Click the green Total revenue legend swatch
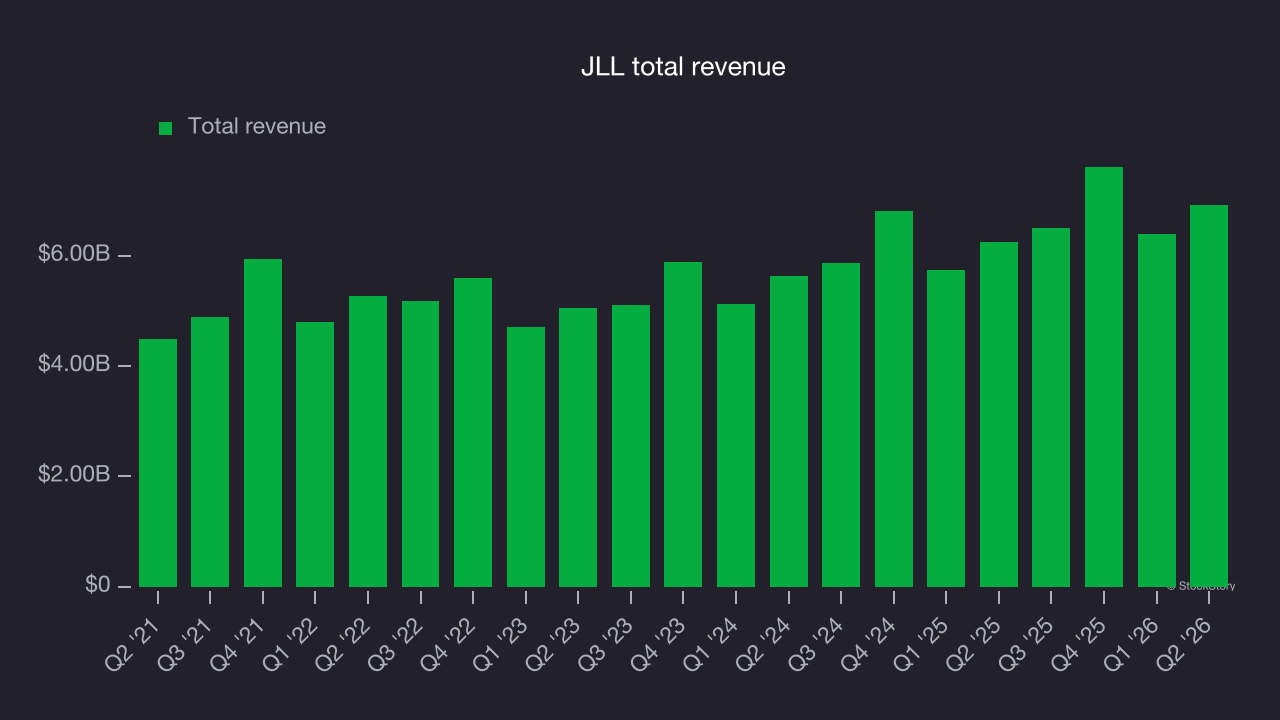The image size is (1280, 720). pos(166,128)
